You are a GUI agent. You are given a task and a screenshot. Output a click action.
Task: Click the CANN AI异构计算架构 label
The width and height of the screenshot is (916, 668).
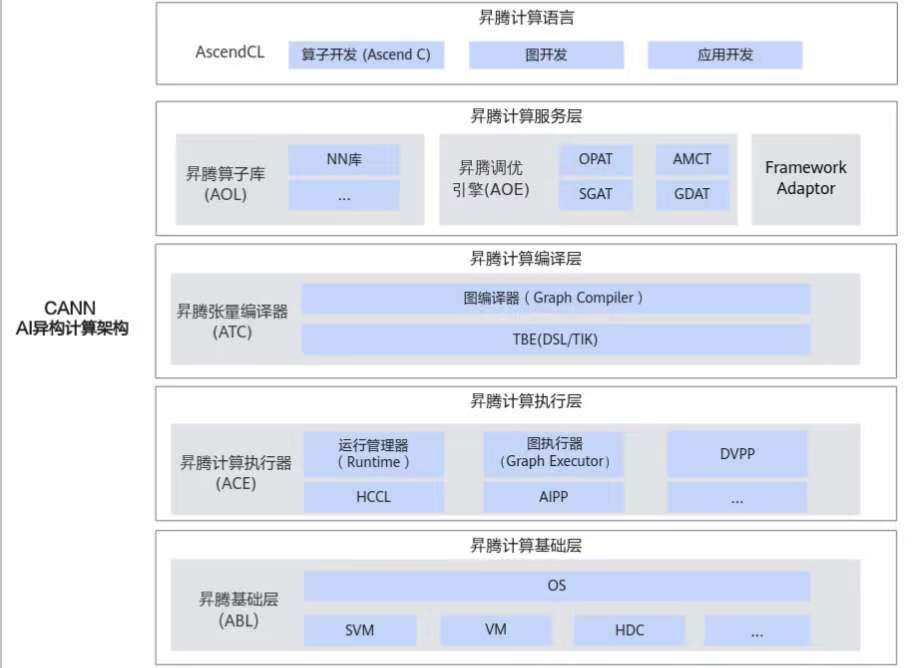tap(72, 318)
